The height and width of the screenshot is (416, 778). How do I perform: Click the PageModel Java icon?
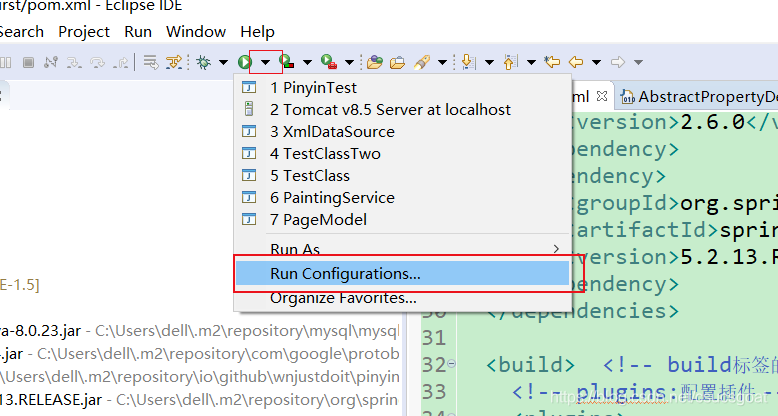249,219
